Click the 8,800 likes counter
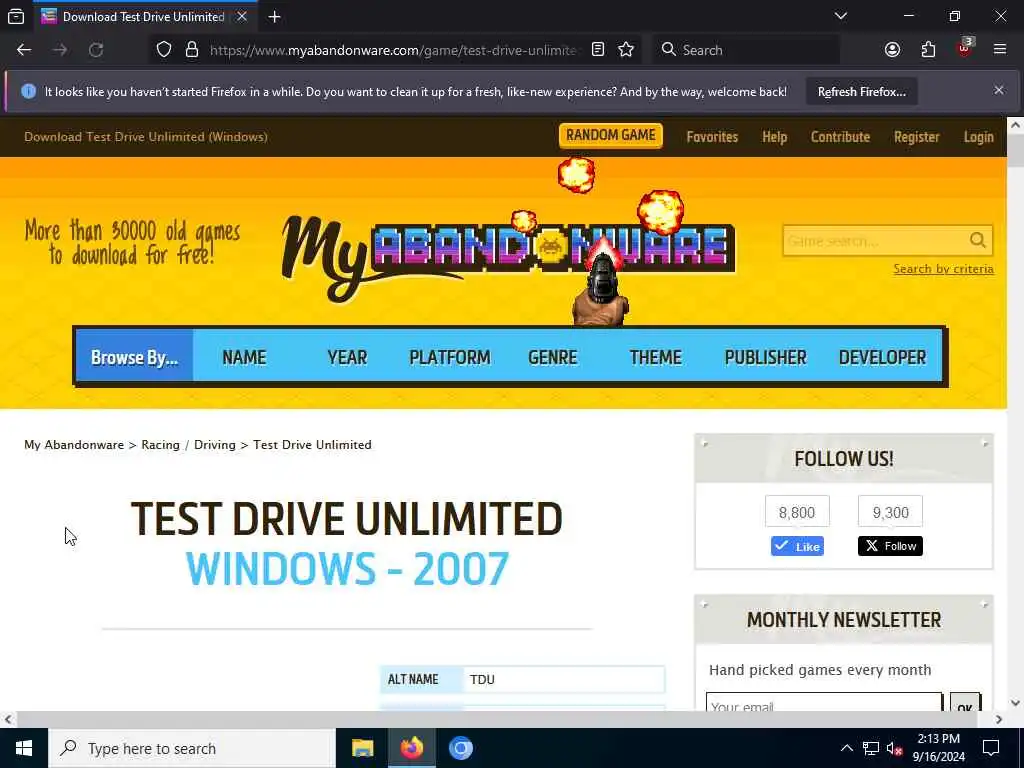Image resolution: width=1024 pixels, height=768 pixels. click(797, 512)
